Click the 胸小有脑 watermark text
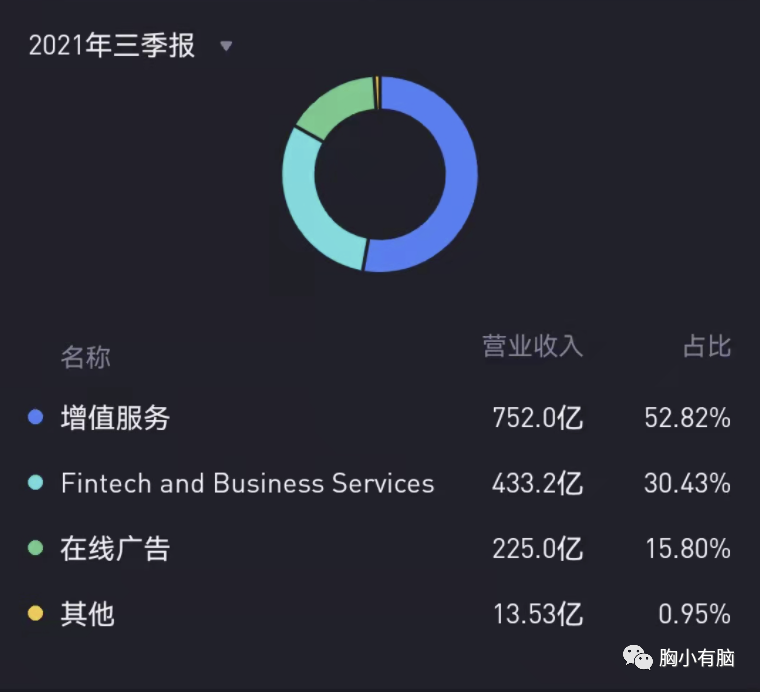Viewport: 760px width, 692px height. [x=697, y=658]
